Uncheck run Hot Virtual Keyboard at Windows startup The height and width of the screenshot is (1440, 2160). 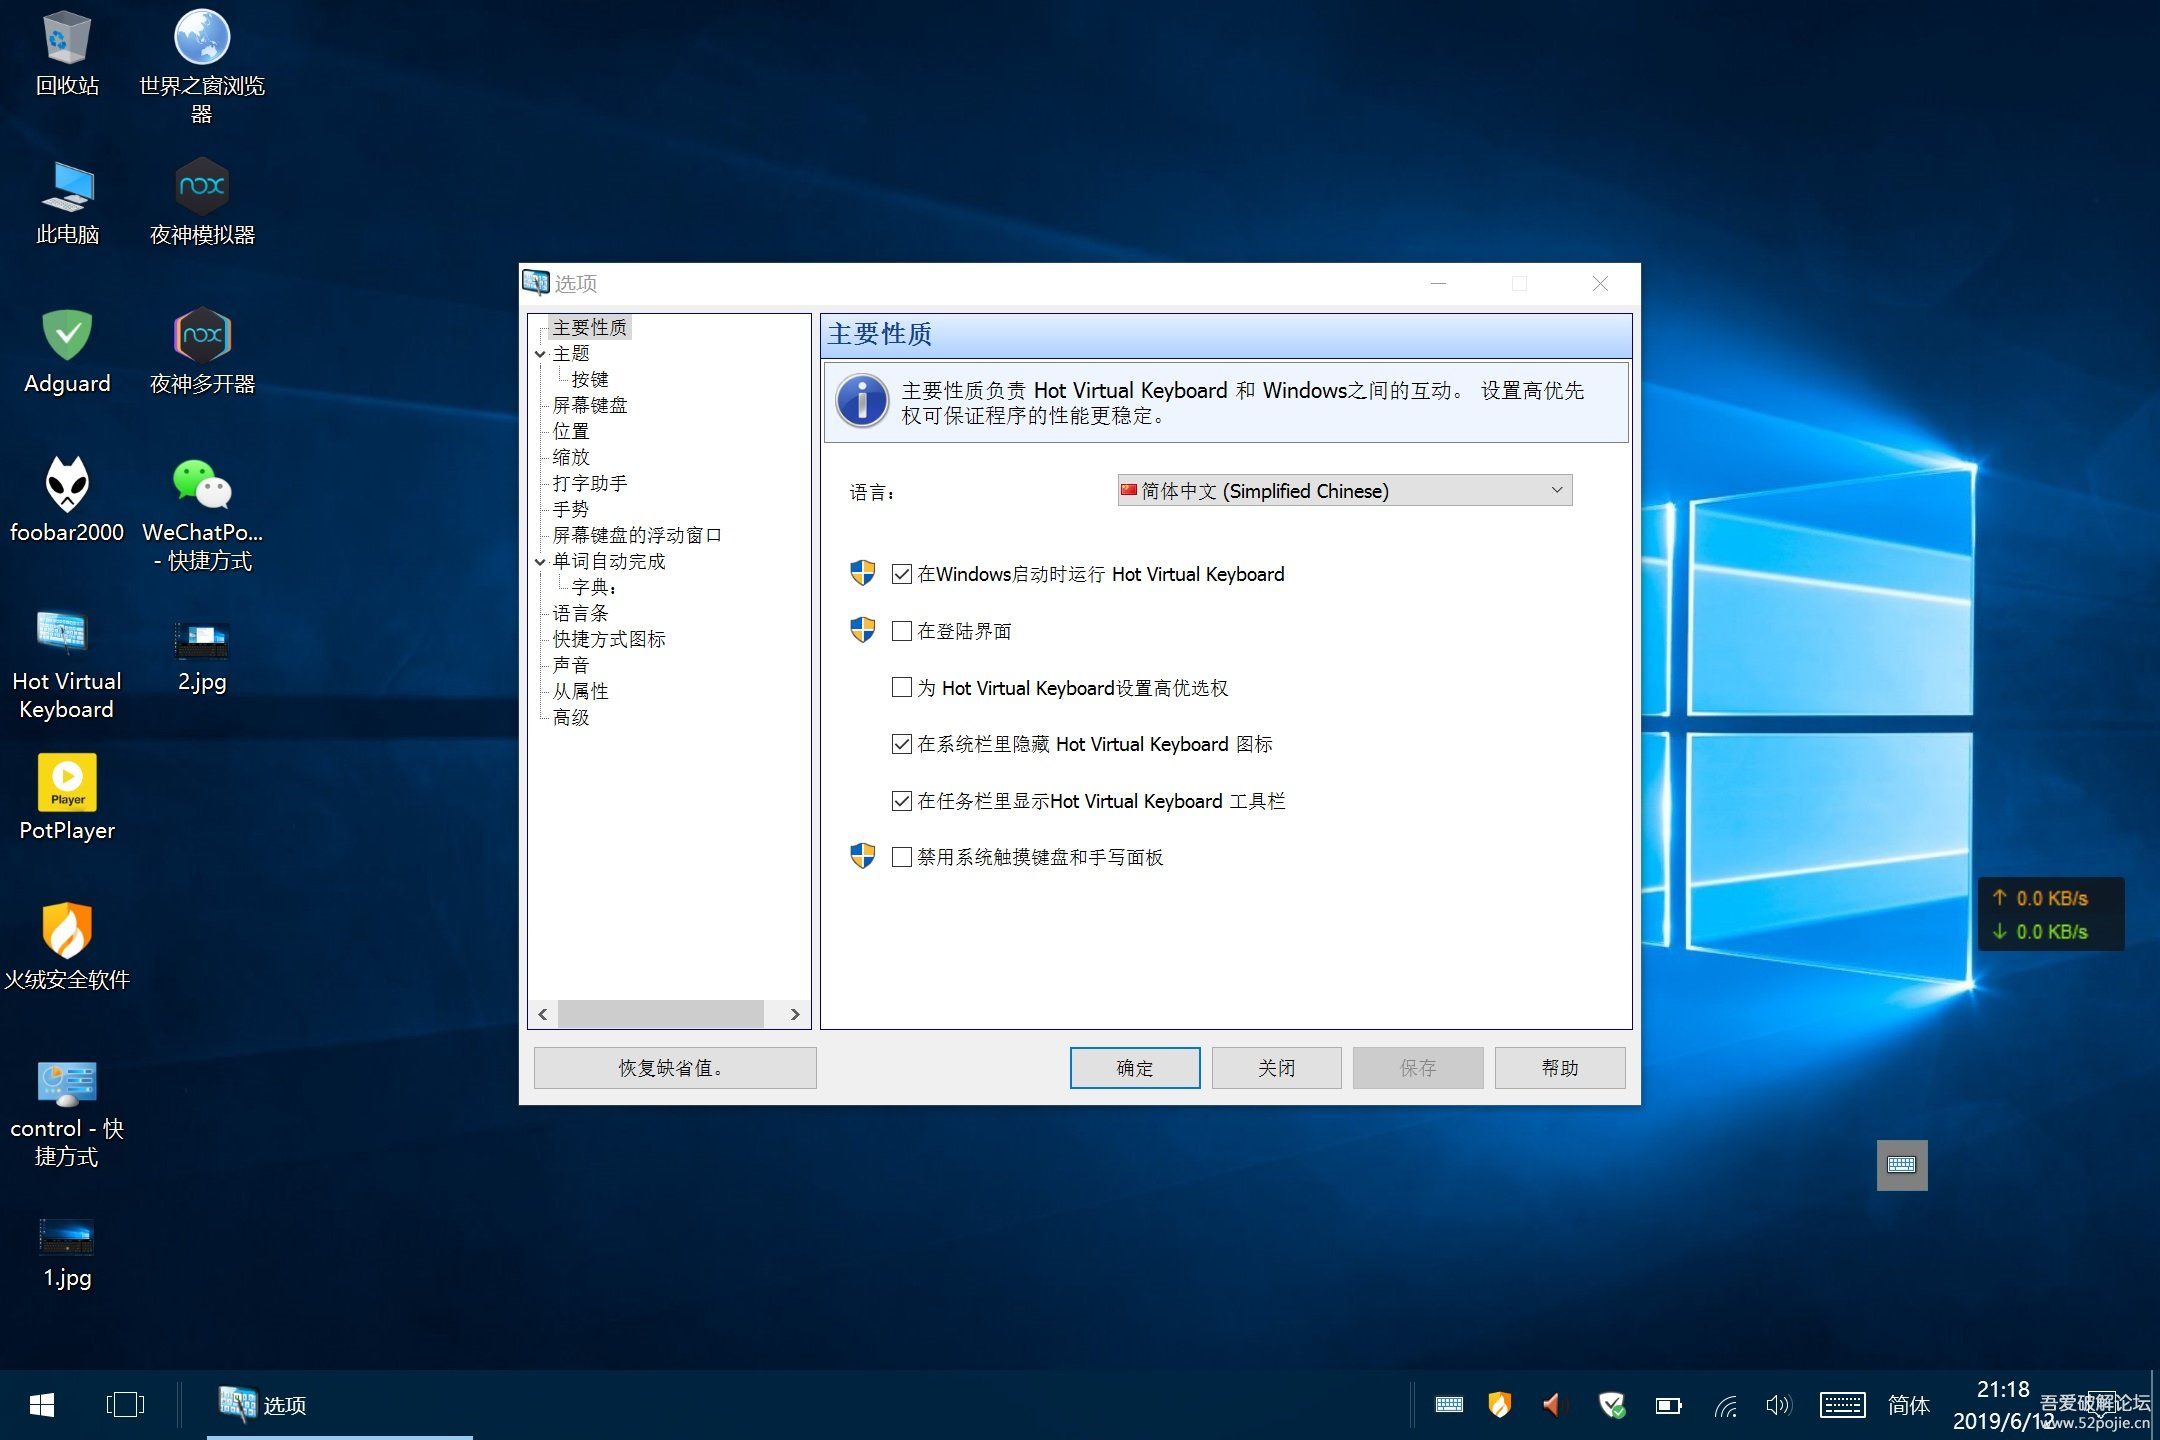(902, 574)
